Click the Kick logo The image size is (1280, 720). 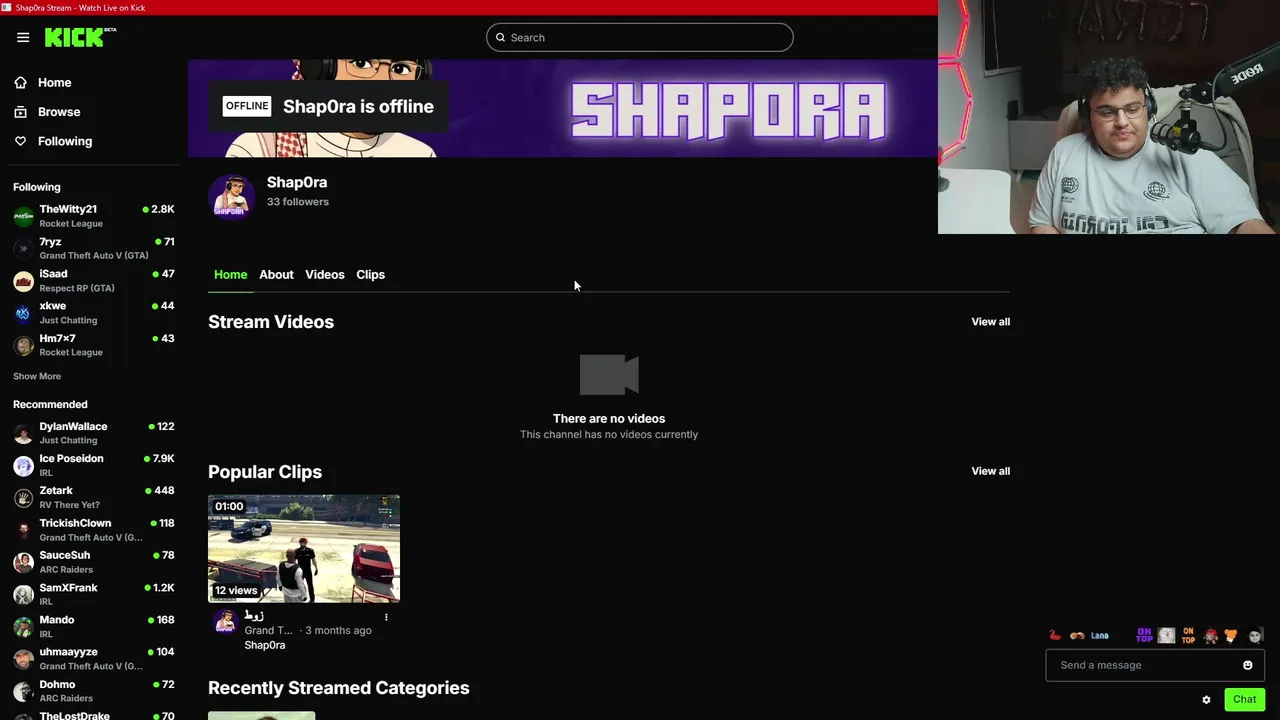coord(80,37)
